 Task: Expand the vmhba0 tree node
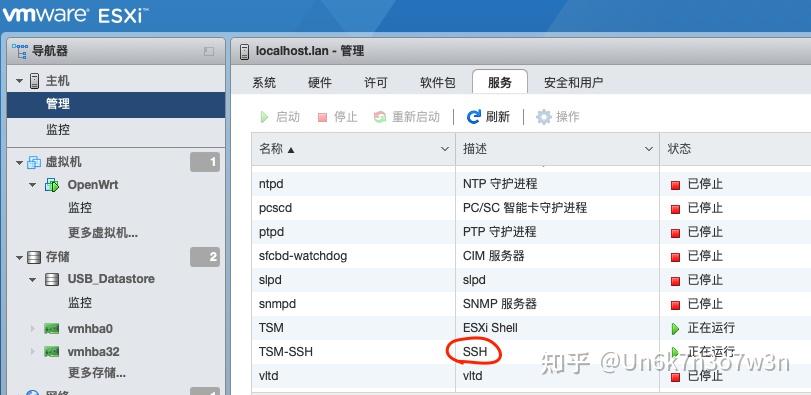pos(33,328)
